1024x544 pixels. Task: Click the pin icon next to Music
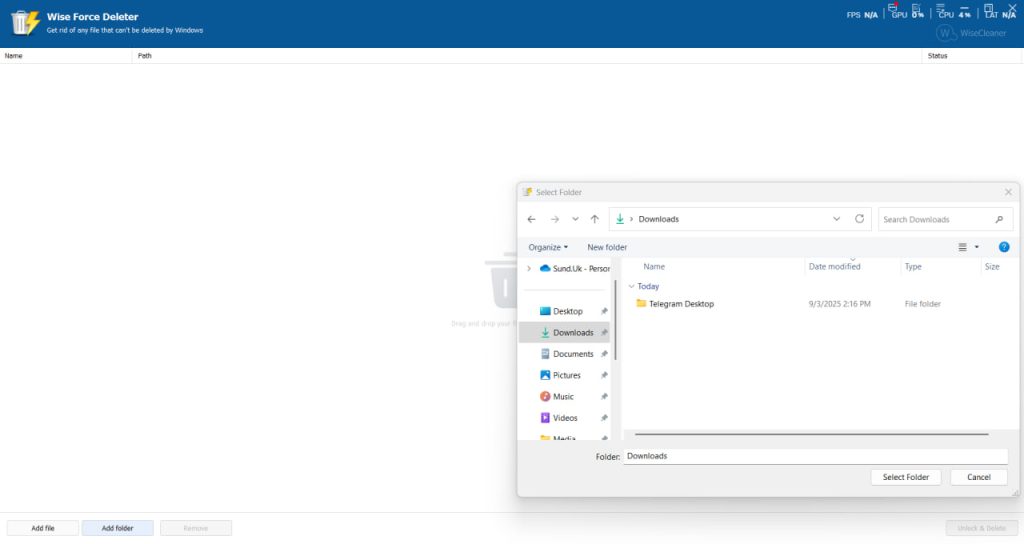point(604,396)
